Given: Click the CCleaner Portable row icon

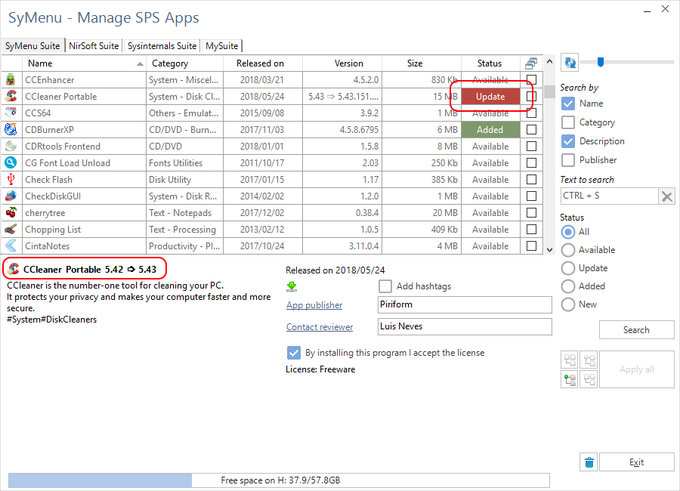Looking at the screenshot, I should (11, 96).
